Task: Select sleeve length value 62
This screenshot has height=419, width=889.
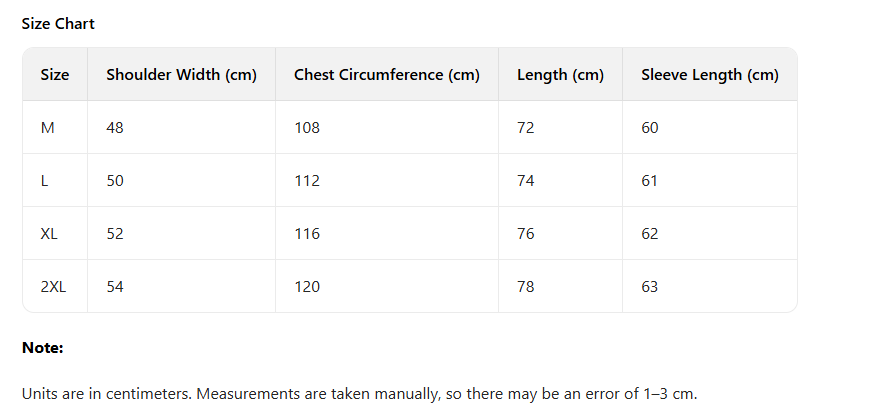Action: pyautogui.click(x=650, y=234)
